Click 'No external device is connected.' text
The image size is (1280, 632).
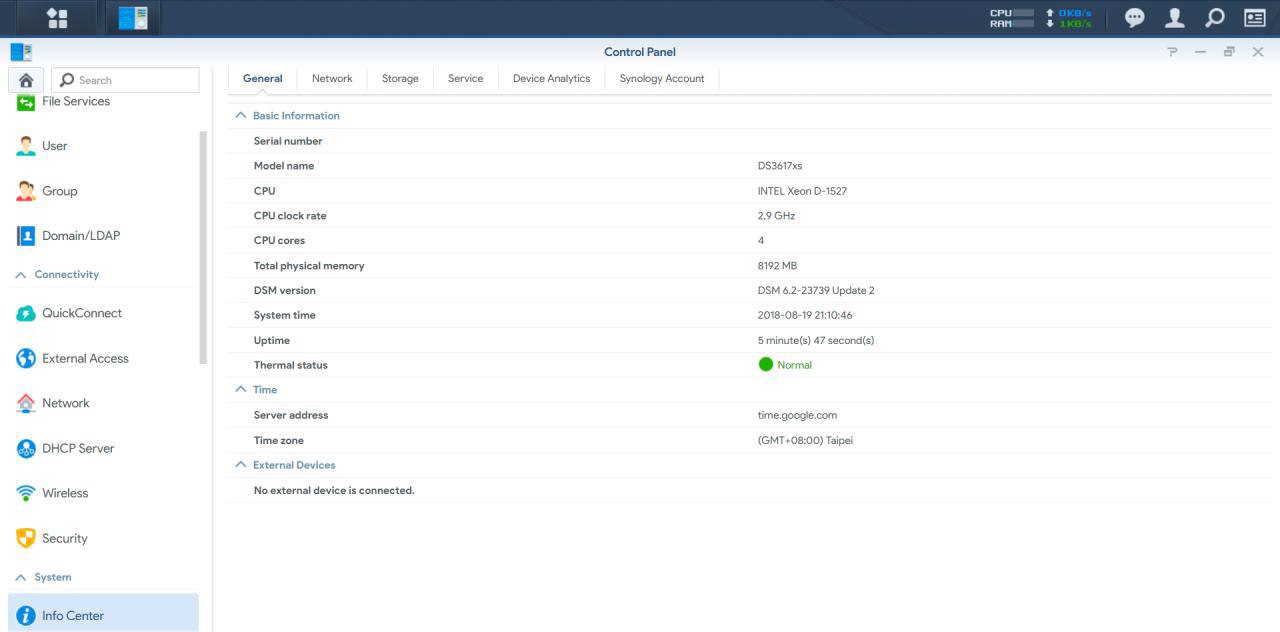coord(334,491)
